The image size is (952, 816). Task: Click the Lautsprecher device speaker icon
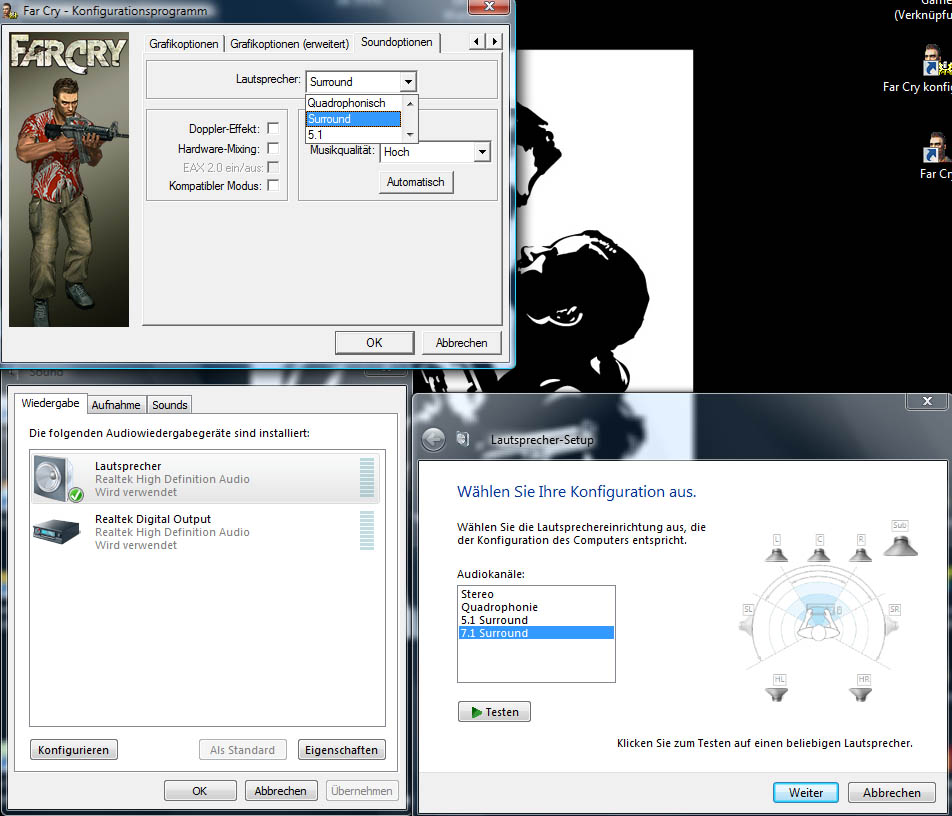tap(58, 478)
